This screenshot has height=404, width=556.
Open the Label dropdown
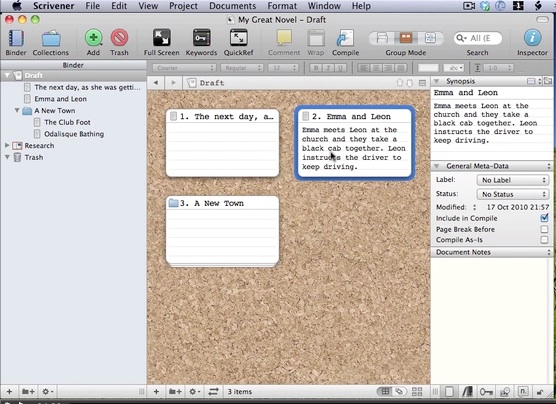[x=513, y=180]
